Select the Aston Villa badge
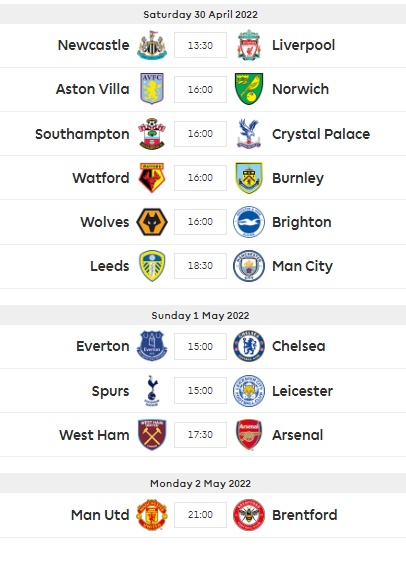Viewport: 406px width, 564px height. coord(152,89)
